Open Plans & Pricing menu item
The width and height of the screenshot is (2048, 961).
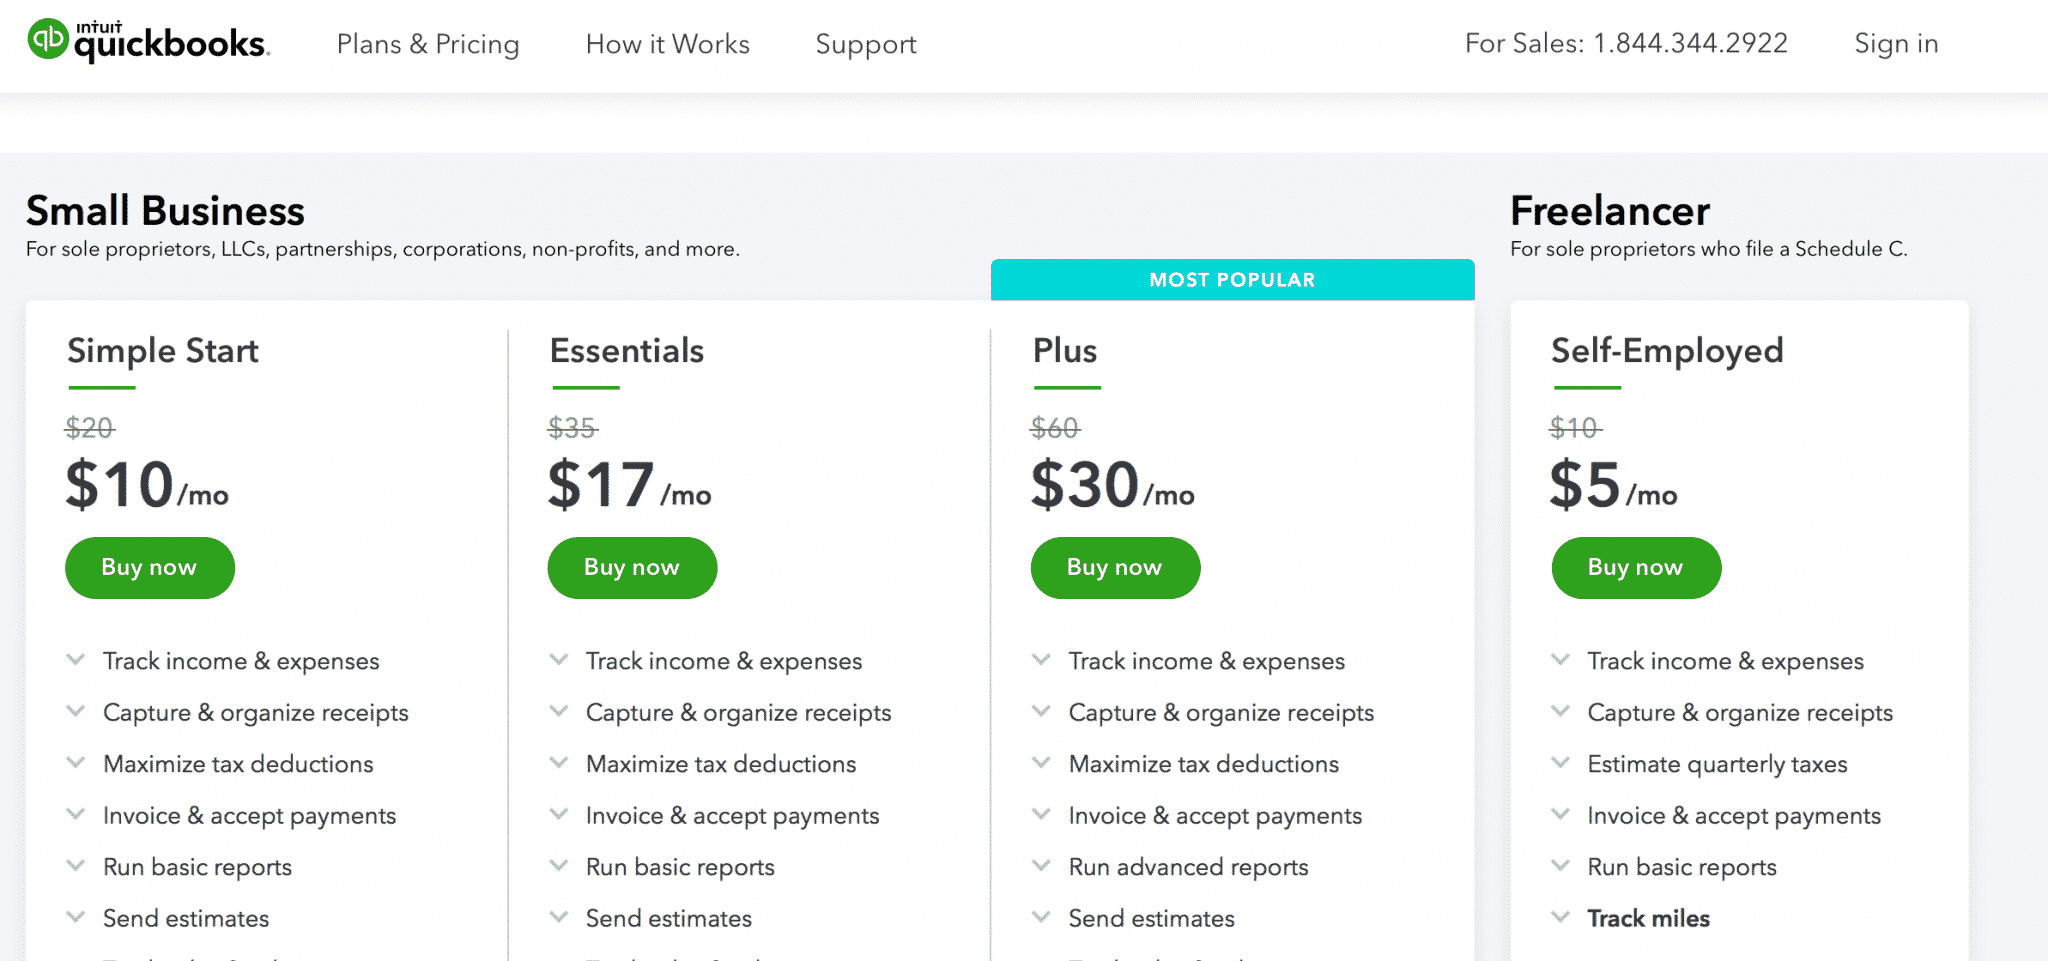pos(428,44)
